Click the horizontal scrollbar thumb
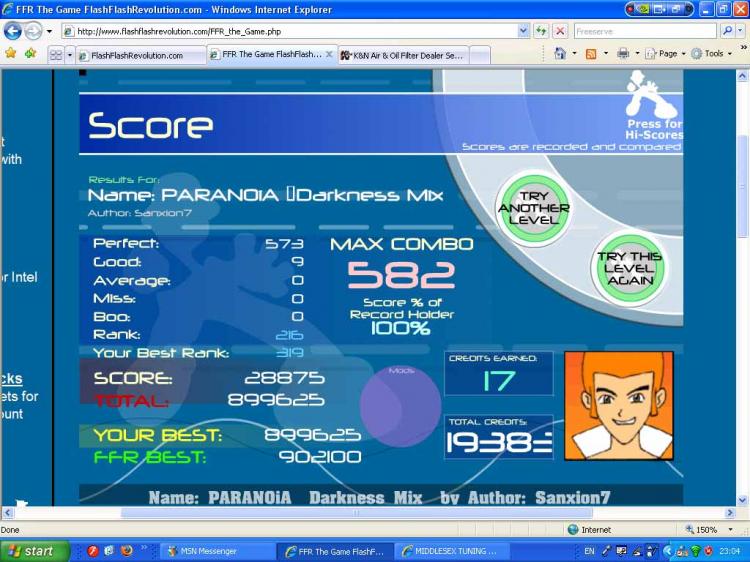 click(x=357, y=513)
